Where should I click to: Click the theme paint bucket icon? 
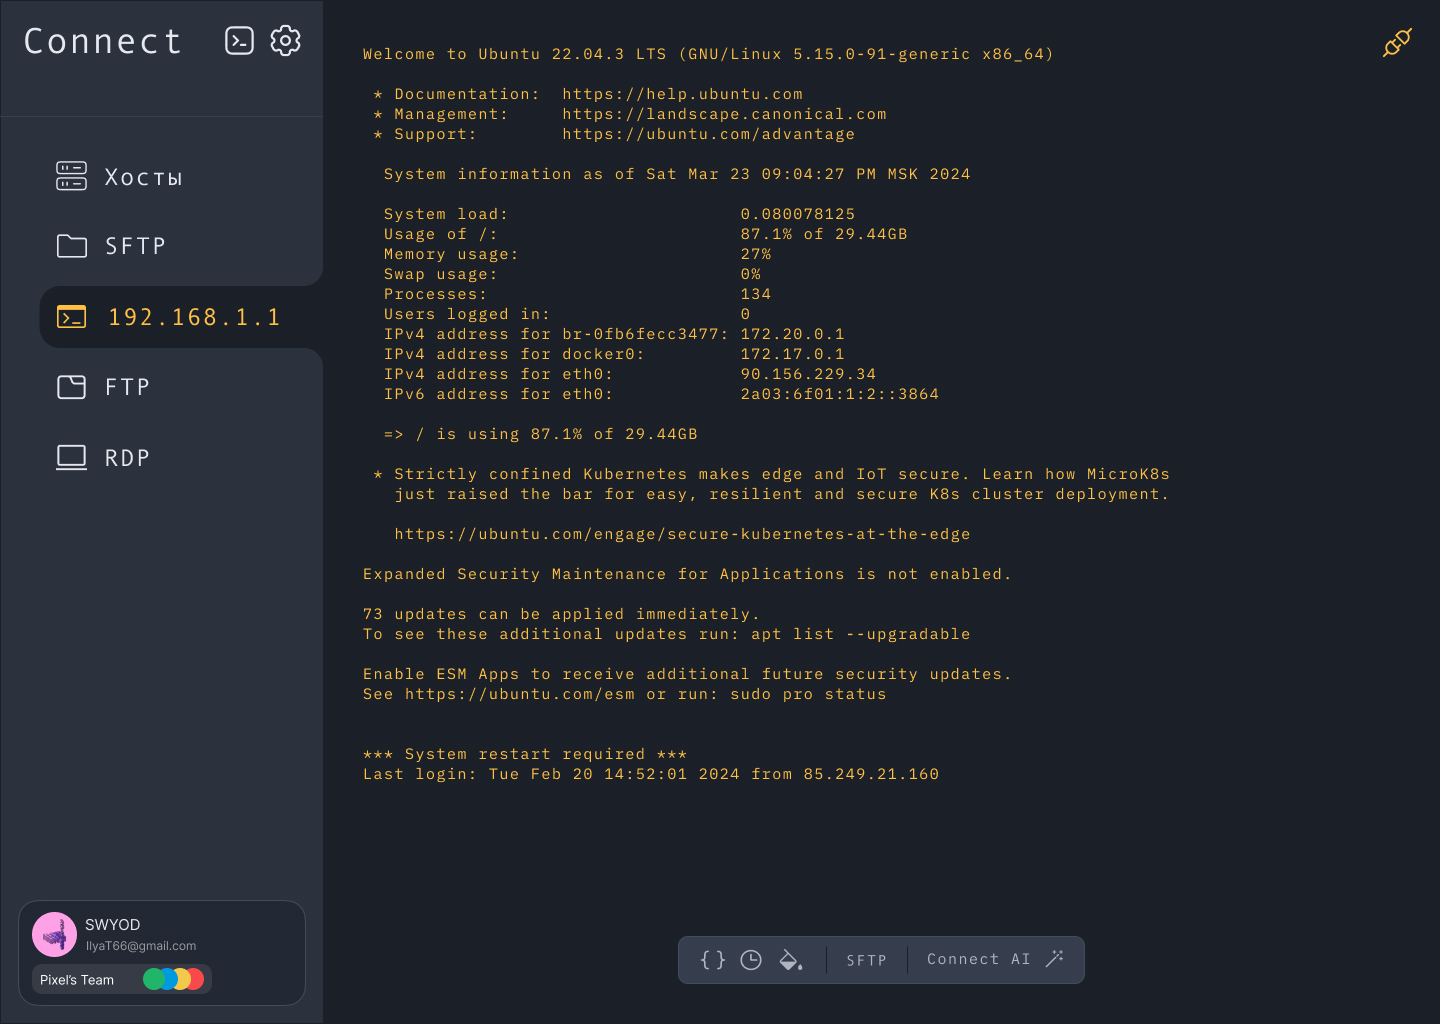791,959
